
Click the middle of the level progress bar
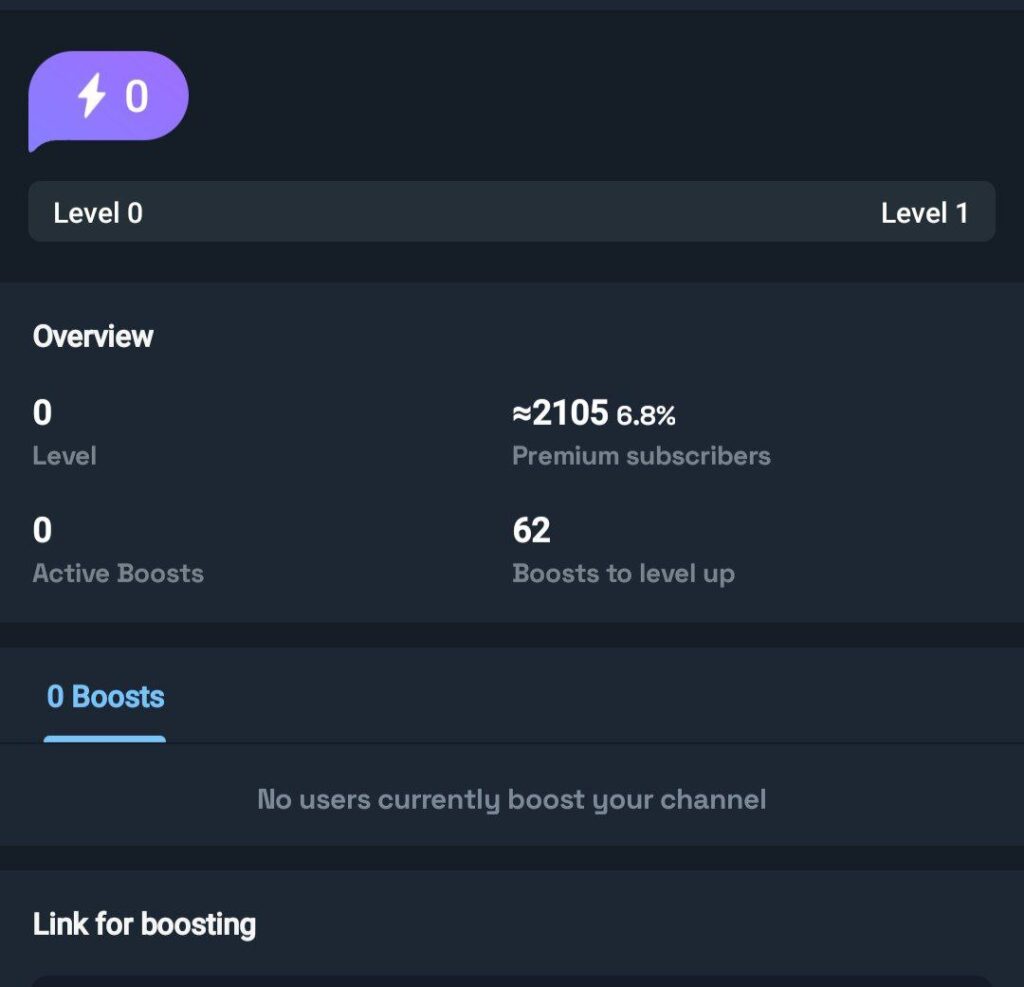(x=512, y=212)
